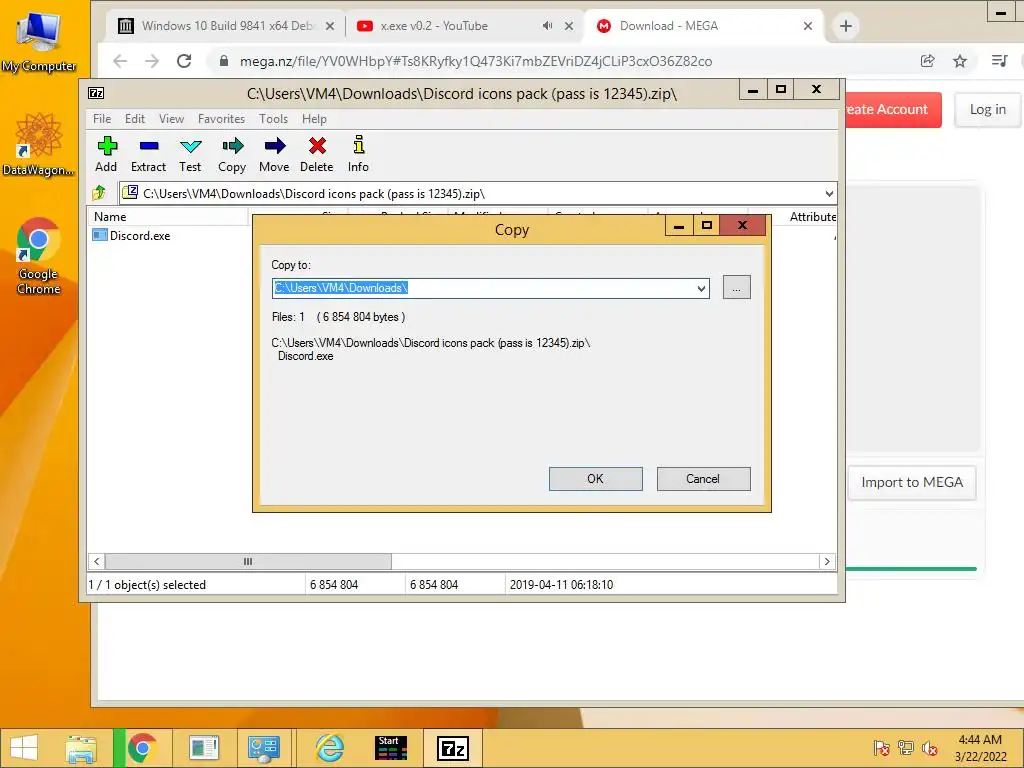Open a new Chrome tab
The width and height of the screenshot is (1024, 768).
click(846, 26)
